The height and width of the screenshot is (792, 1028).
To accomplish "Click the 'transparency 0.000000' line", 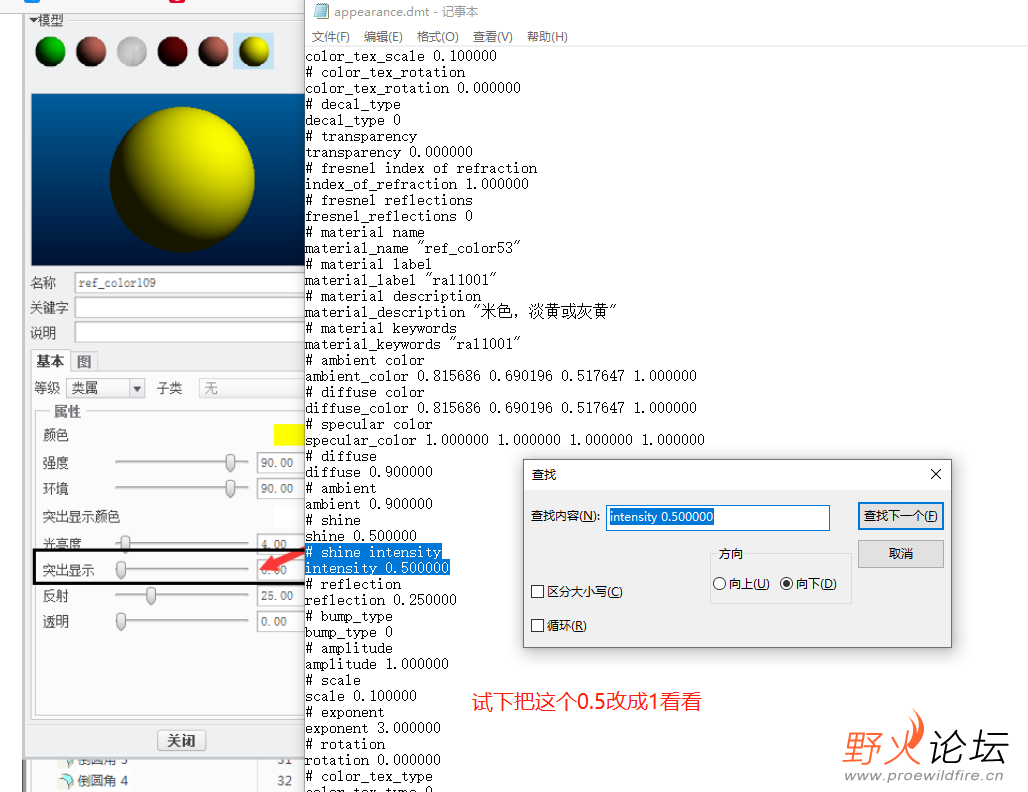I will (389, 152).
